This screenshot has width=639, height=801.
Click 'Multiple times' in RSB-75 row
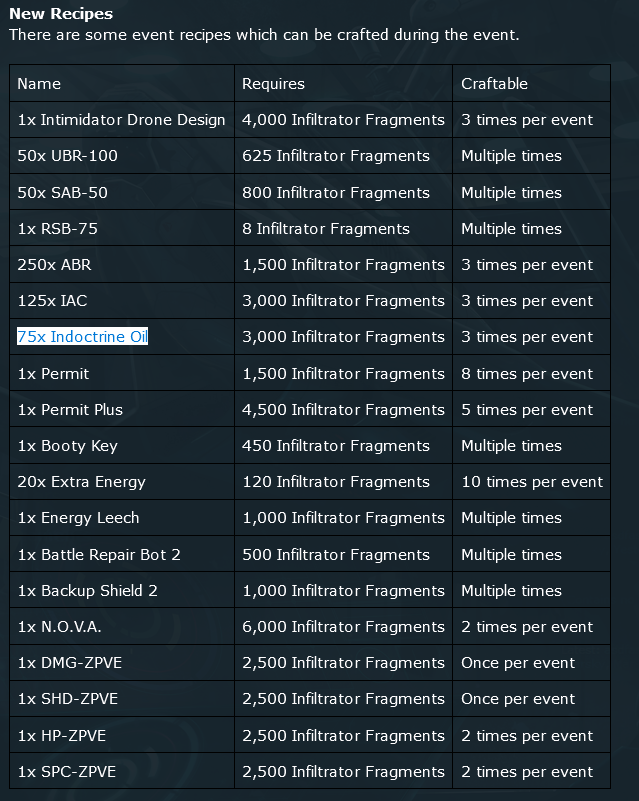coord(531,228)
